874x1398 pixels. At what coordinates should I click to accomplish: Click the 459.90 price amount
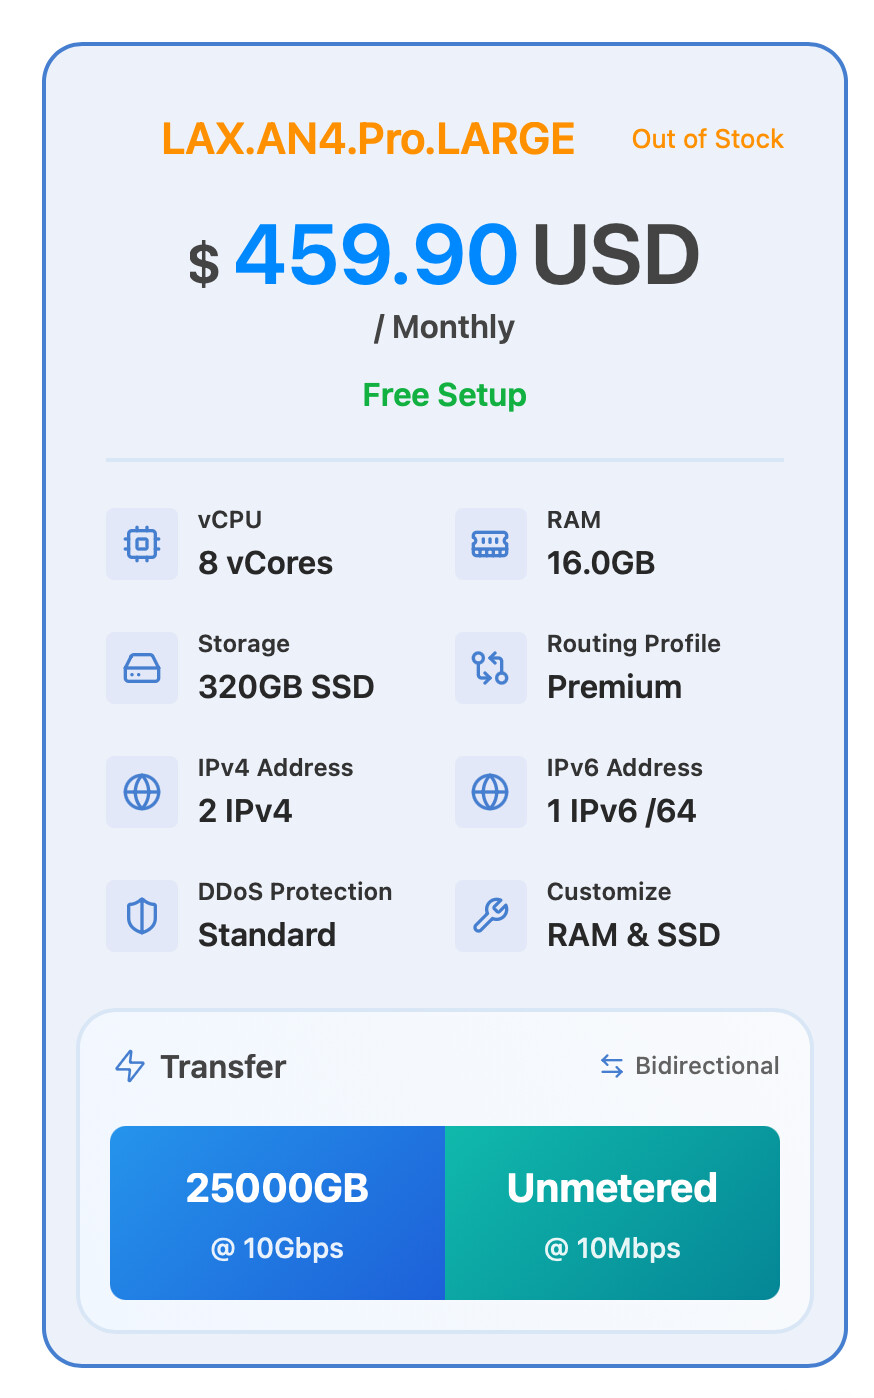[x=376, y=255]
